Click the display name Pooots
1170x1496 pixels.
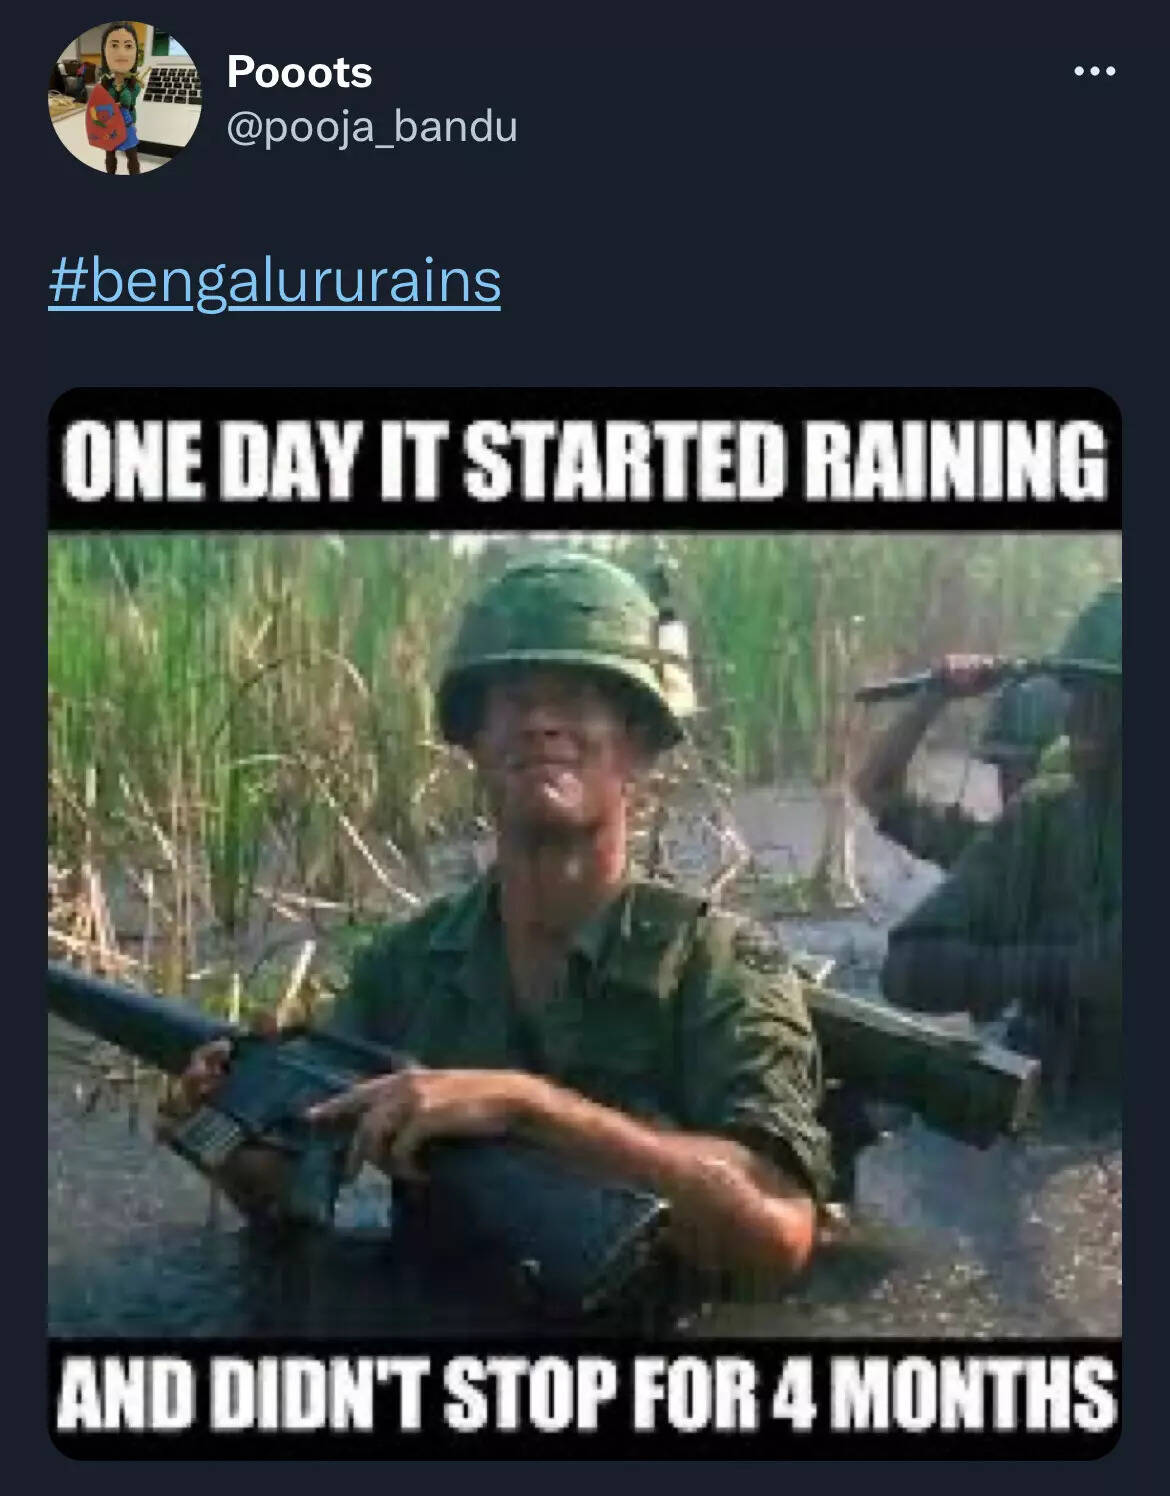tap(299, 72)
